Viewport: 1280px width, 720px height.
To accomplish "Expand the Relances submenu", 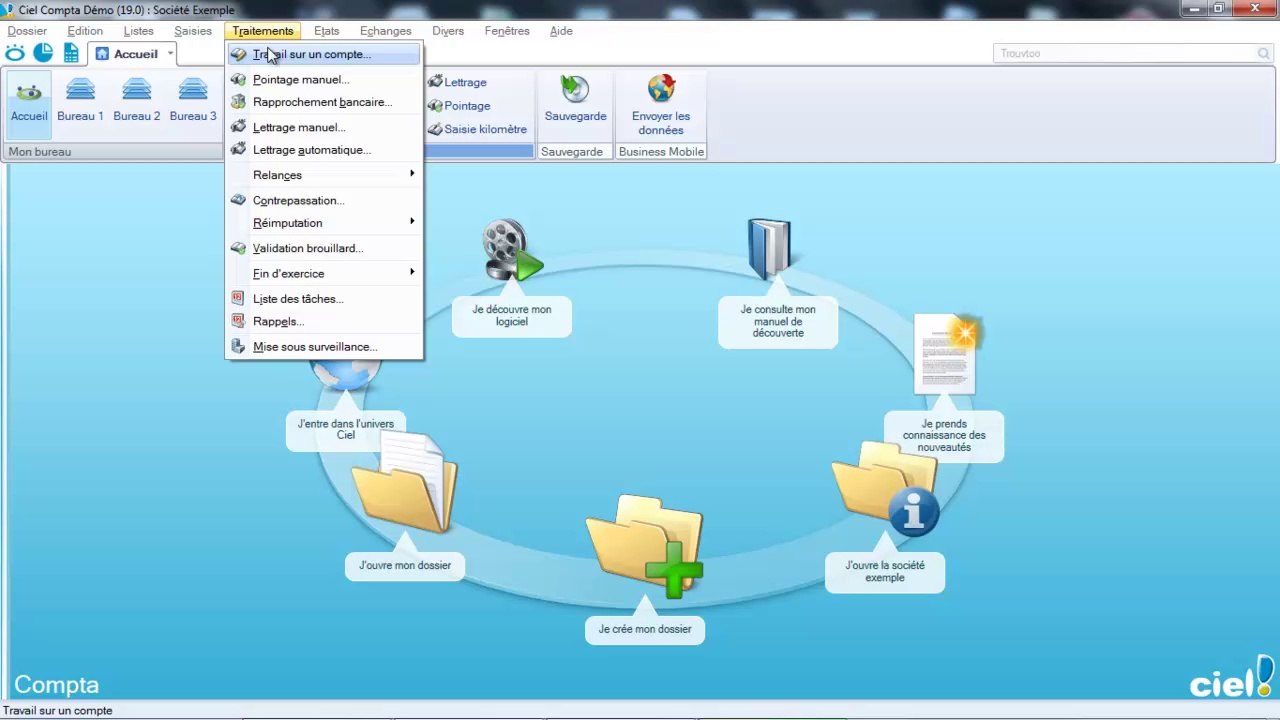I will (x=324, y=175).
